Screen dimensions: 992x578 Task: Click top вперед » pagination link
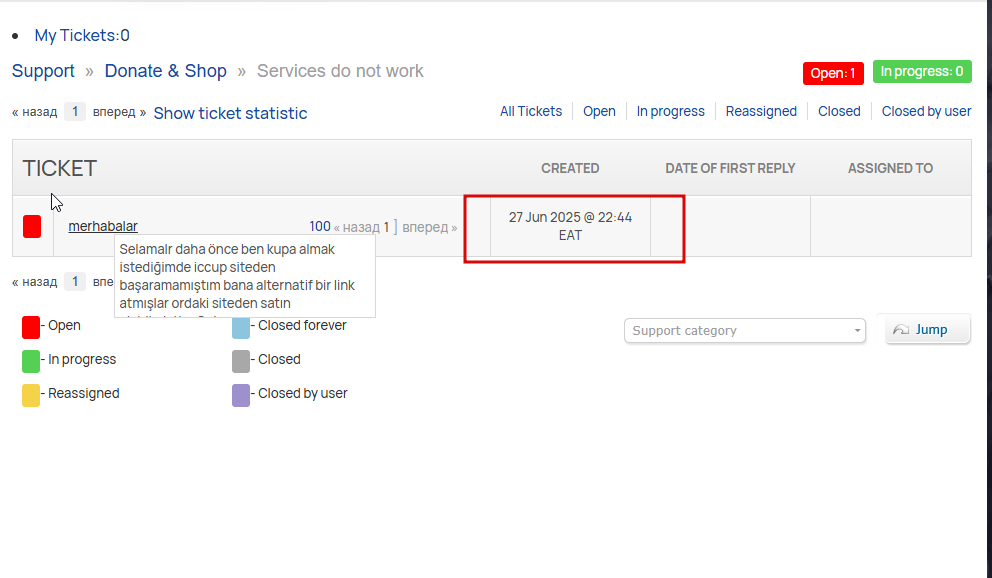[120, 112]
